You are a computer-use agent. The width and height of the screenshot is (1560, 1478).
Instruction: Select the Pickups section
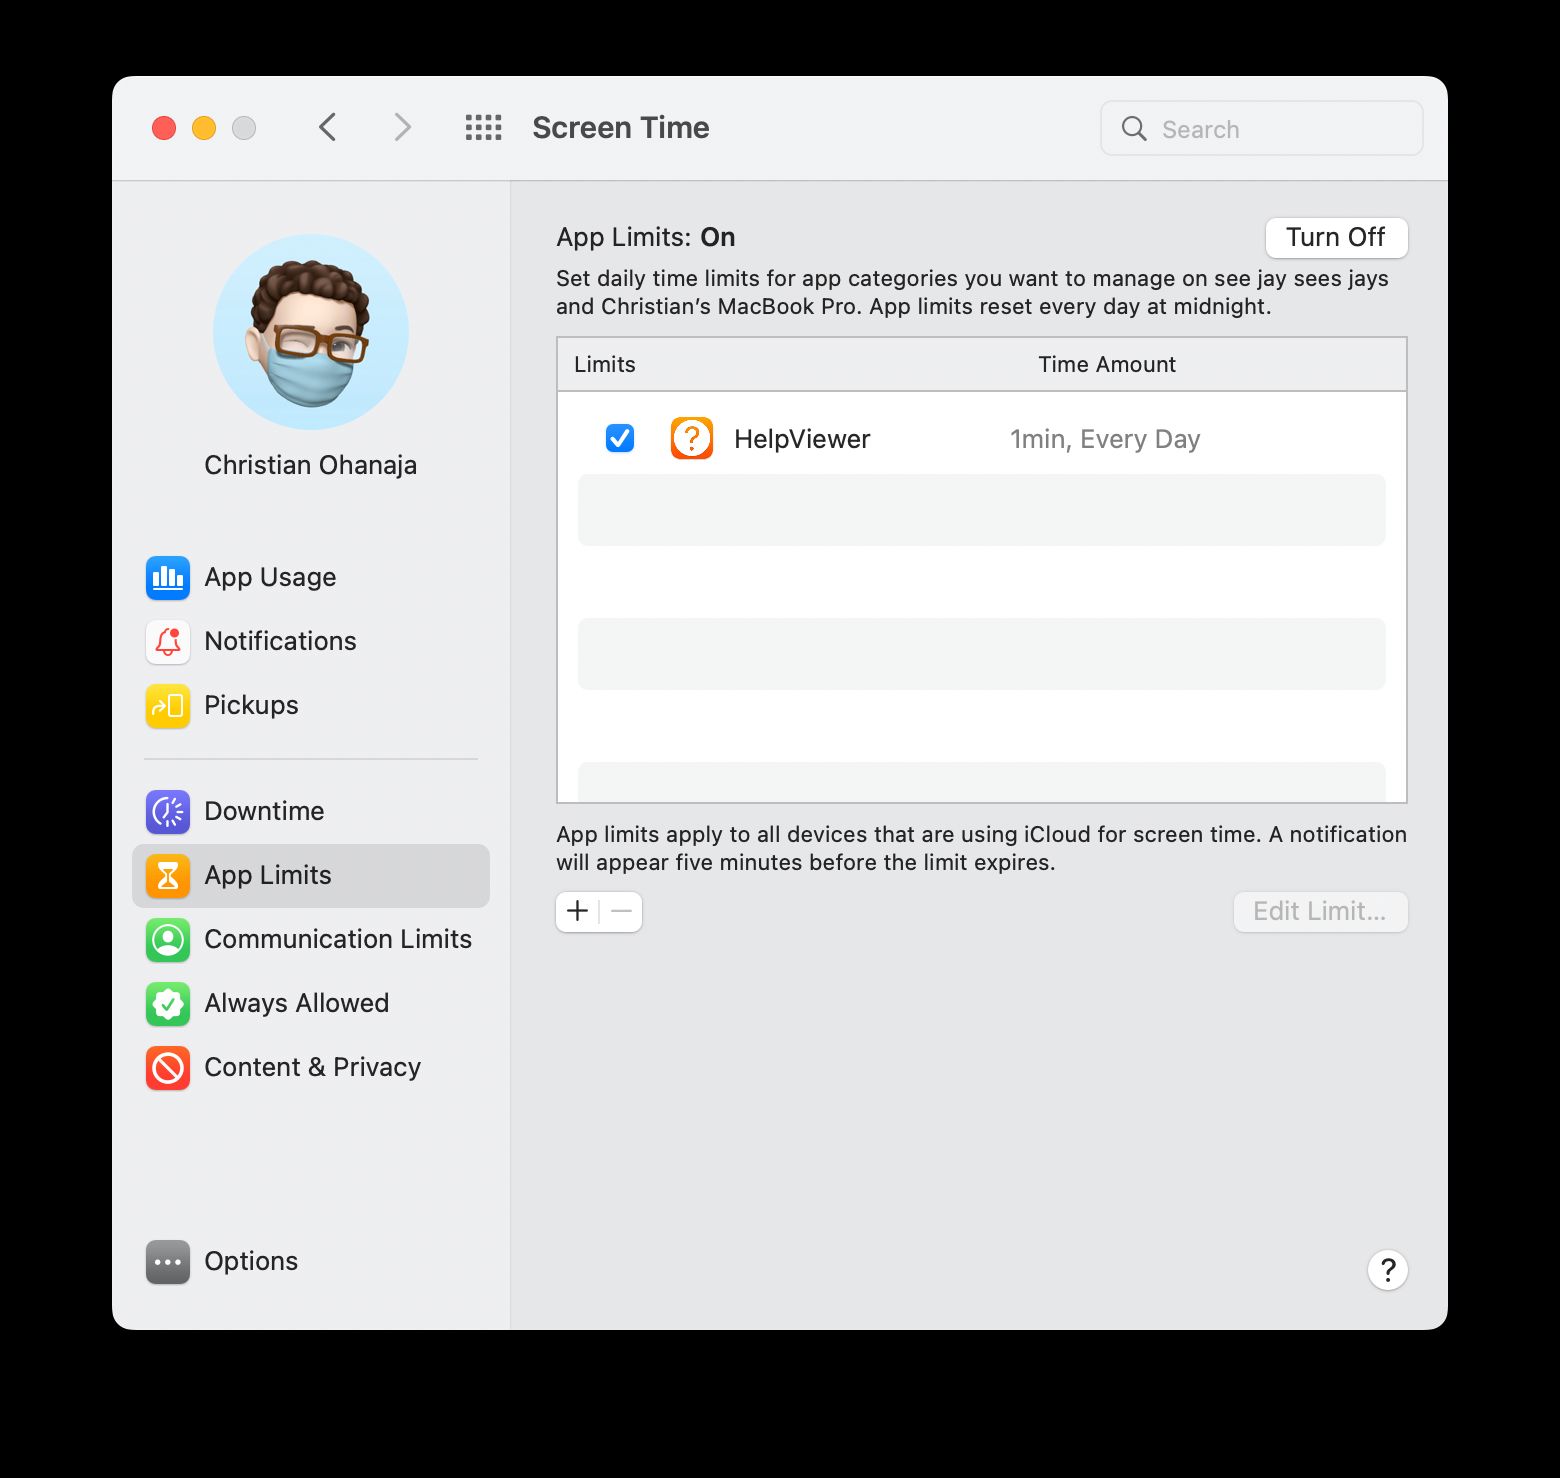(250, 705)
